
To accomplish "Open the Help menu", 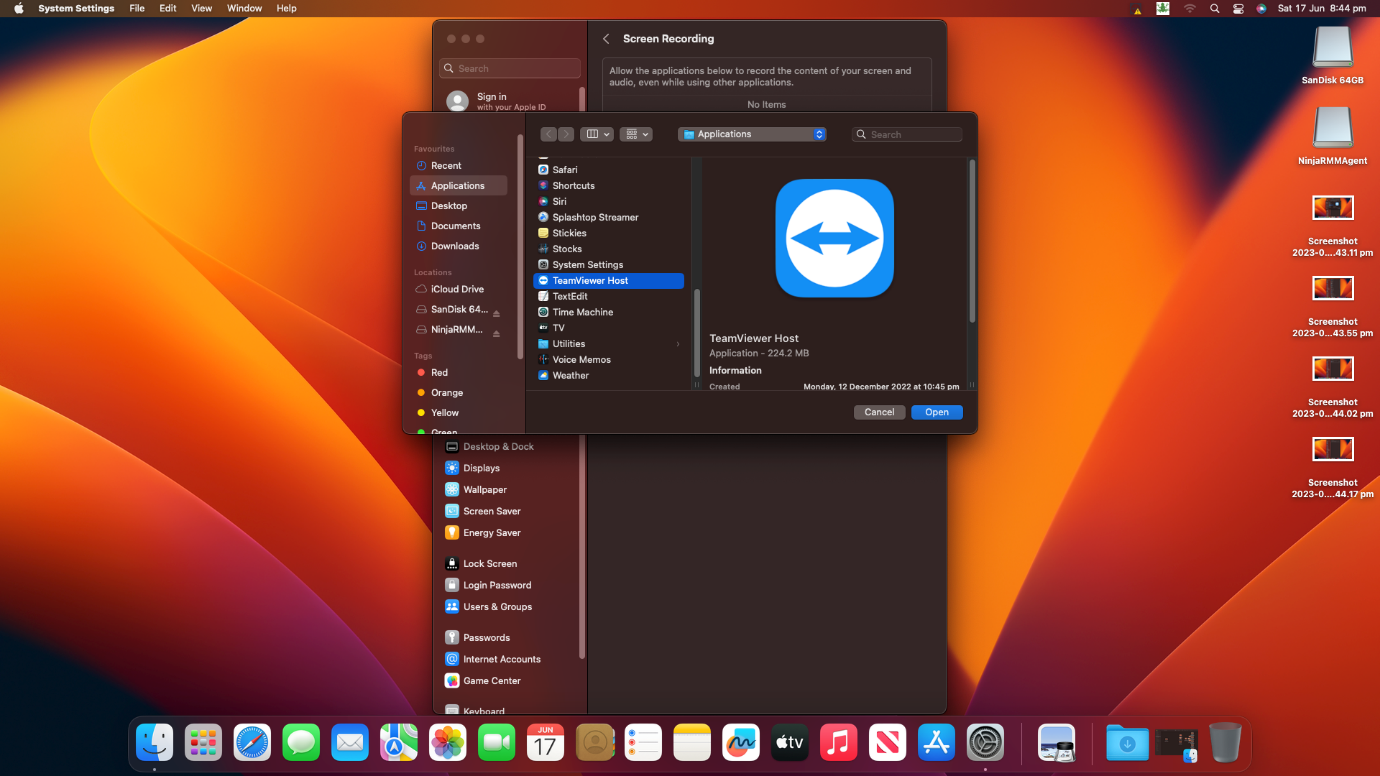I will coord(286,8).
